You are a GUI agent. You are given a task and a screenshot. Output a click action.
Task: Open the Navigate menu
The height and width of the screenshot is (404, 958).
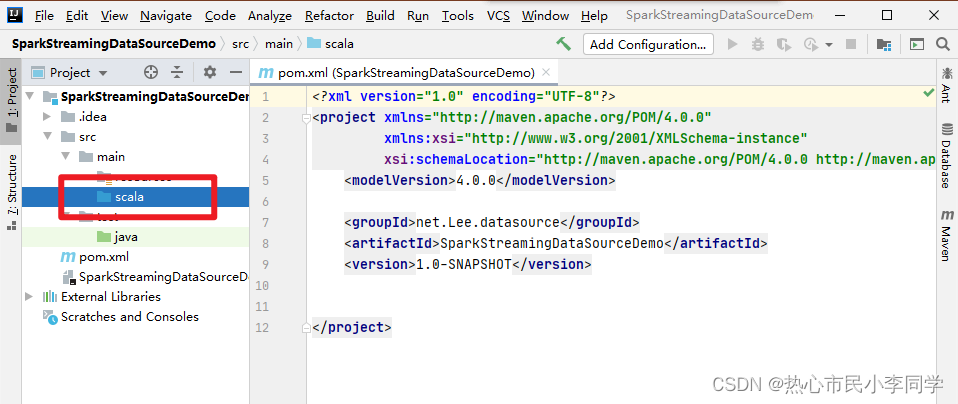point(167,15)
